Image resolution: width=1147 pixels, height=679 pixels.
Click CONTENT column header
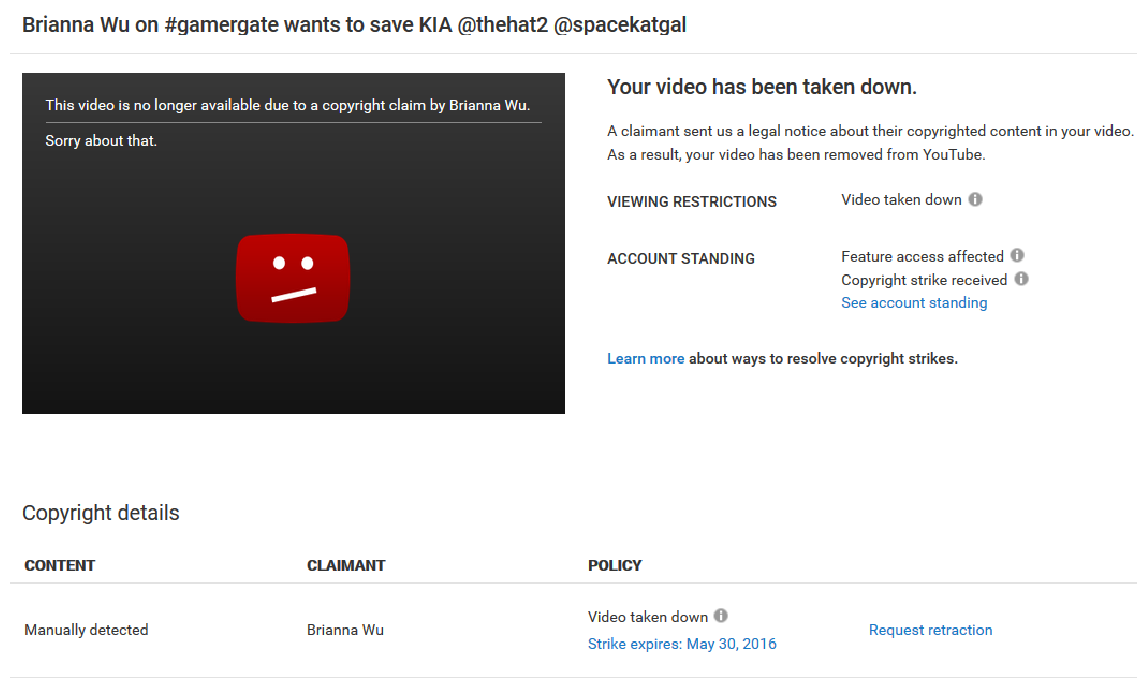(59, 566)
